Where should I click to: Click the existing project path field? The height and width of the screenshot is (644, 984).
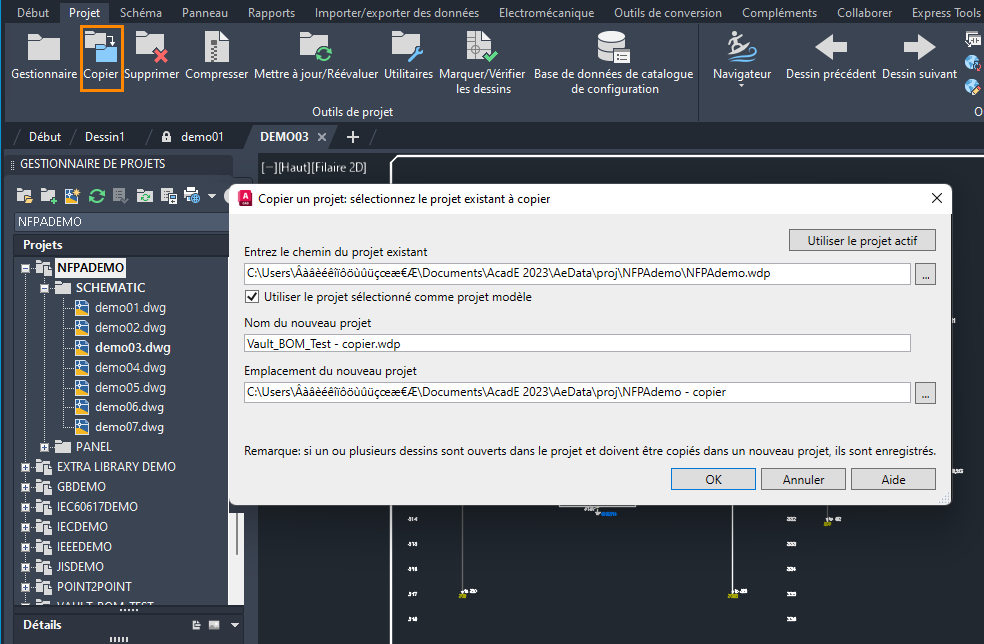coord(577,274)
